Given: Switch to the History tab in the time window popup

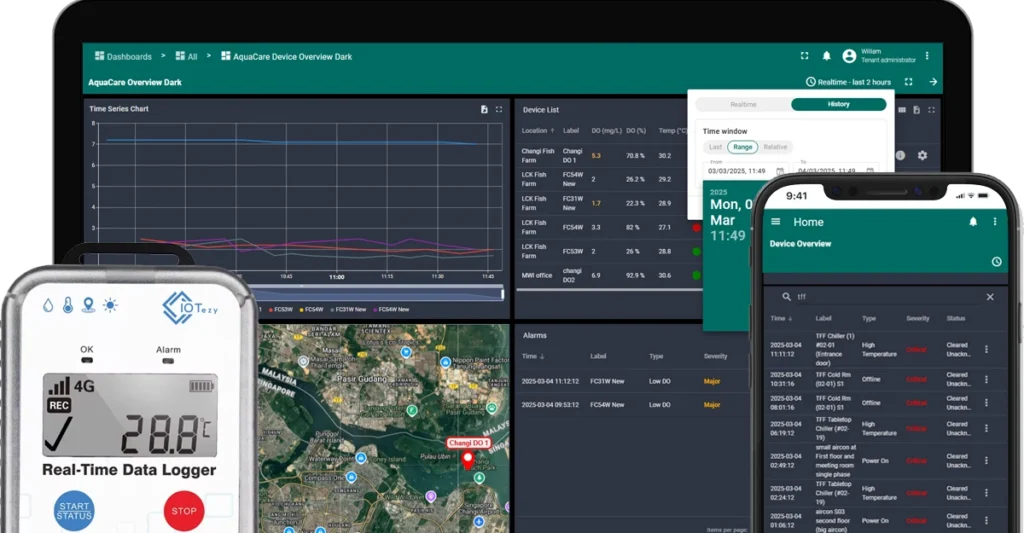Looking at the screenshot, I should point(839,105).
